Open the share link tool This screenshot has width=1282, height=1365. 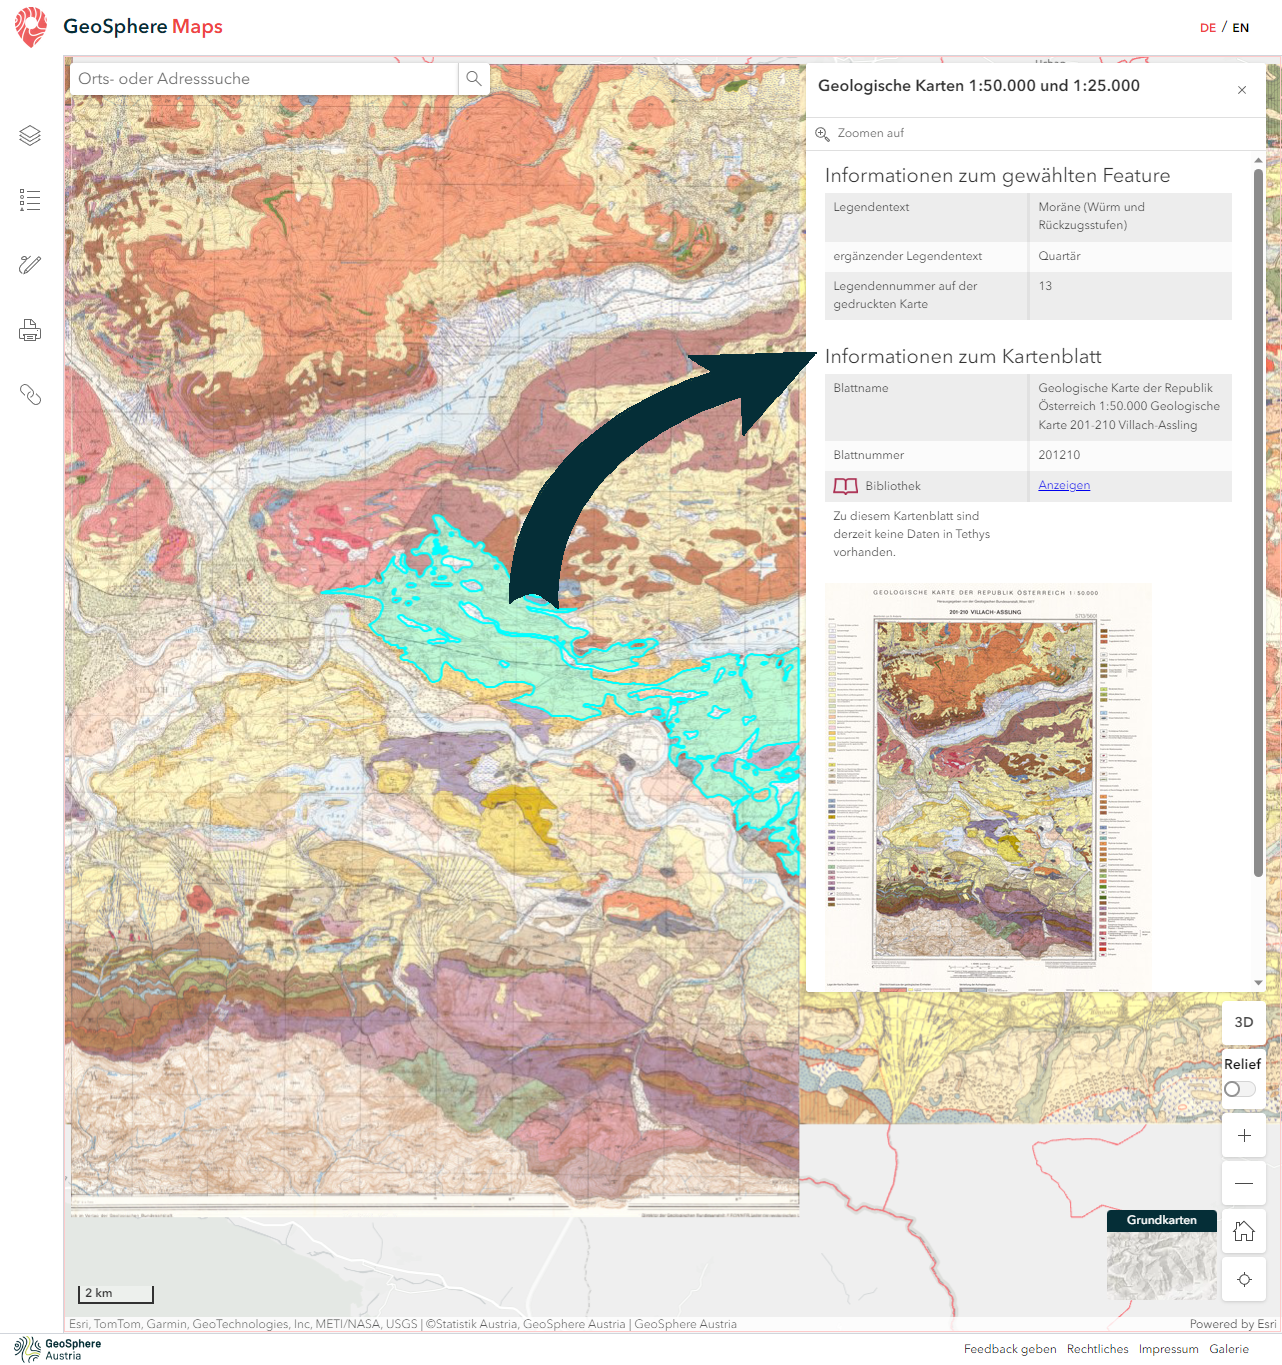tap(30, 395)
